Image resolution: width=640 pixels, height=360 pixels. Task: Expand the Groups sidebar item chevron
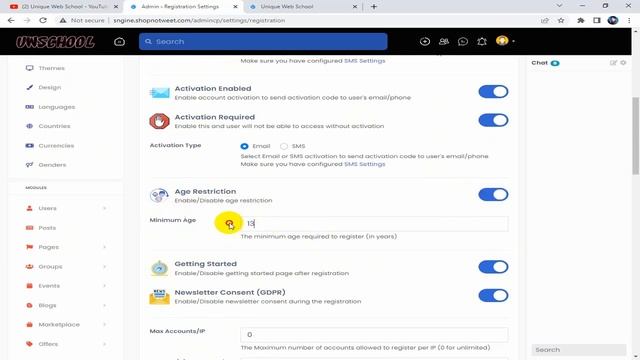104,267
